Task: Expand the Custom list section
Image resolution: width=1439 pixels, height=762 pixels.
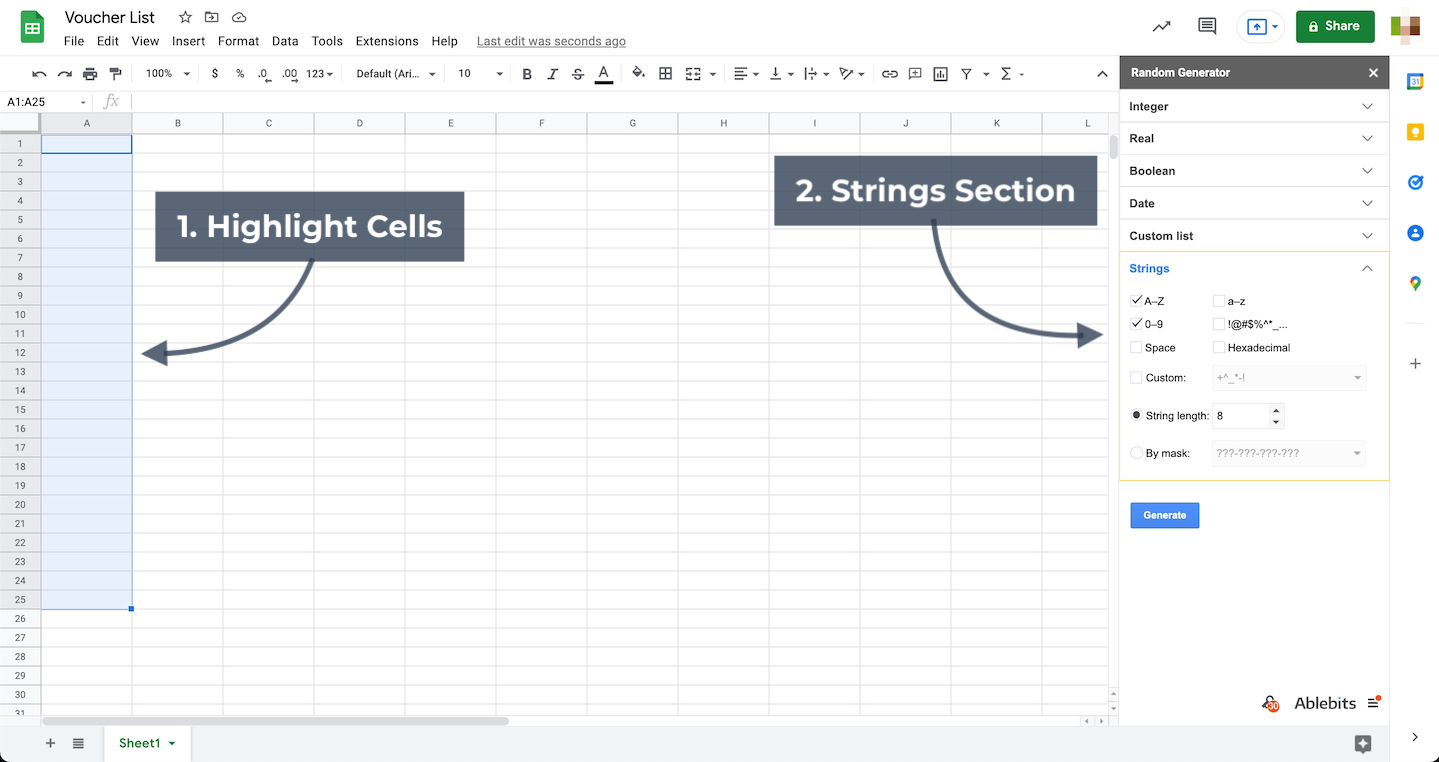Action: (x=1254, y=236)
